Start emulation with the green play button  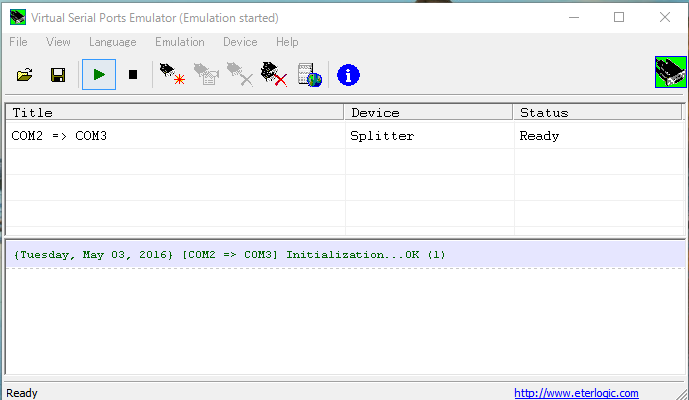click(99, 74)
